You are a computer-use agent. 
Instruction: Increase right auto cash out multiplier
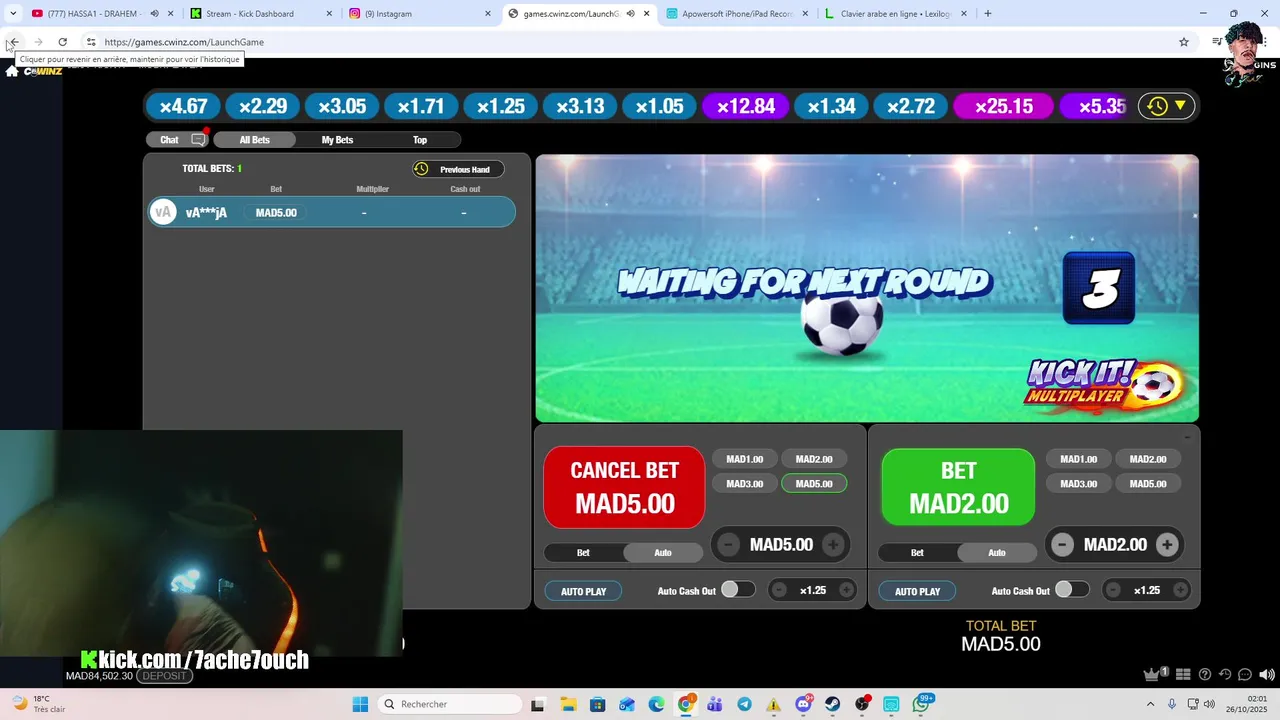[x=1180, y=590]
